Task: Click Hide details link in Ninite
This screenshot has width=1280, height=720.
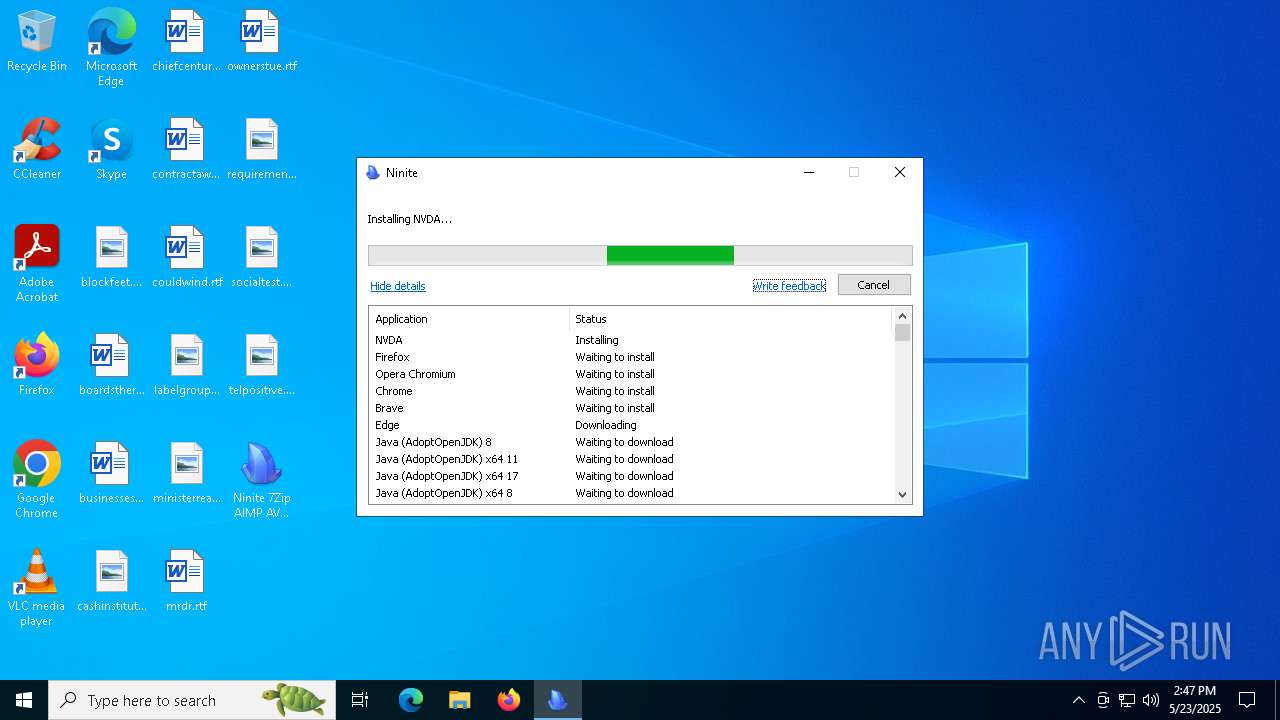Action: (x=398, y=286)
